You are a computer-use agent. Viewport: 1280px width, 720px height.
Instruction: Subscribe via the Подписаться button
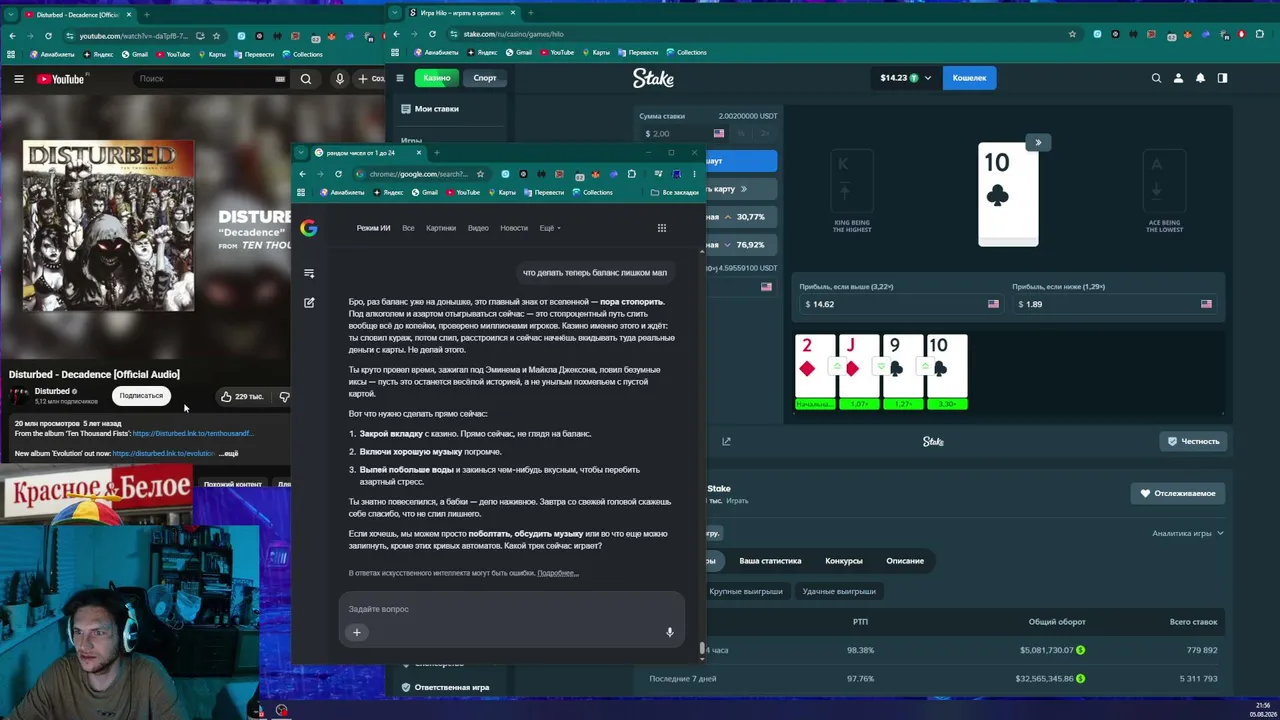[141, 396]
